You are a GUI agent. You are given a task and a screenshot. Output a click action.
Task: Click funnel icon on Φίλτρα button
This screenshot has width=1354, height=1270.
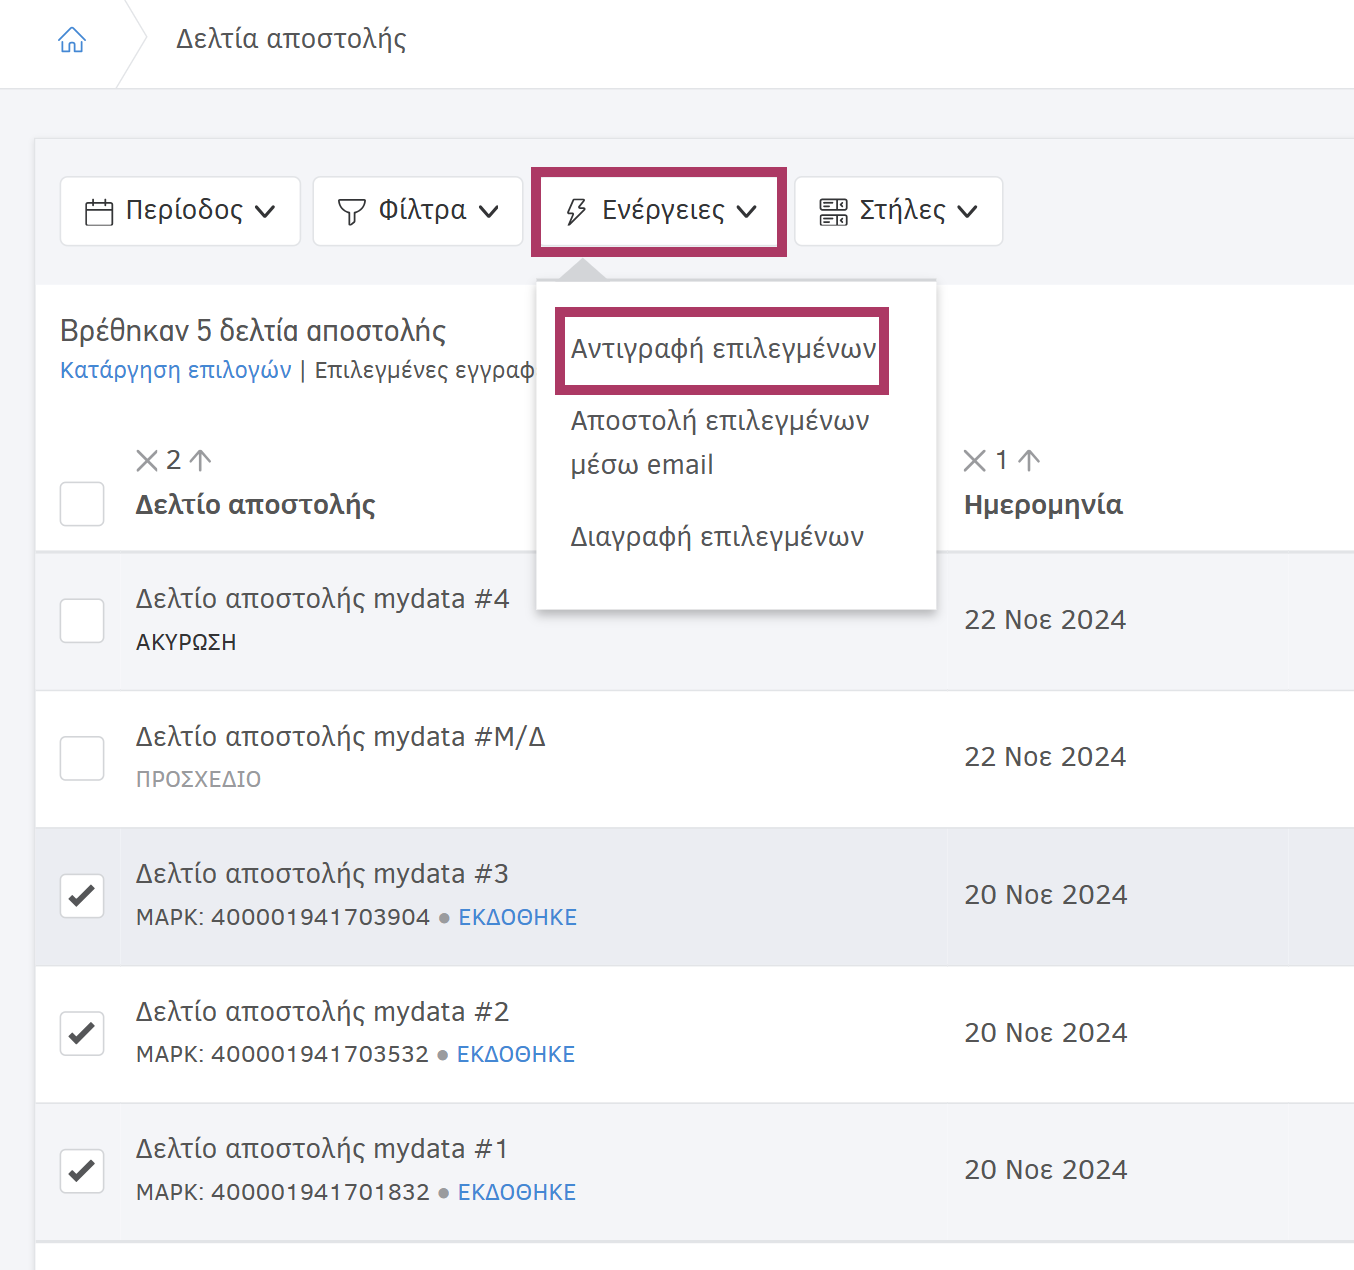351,212
